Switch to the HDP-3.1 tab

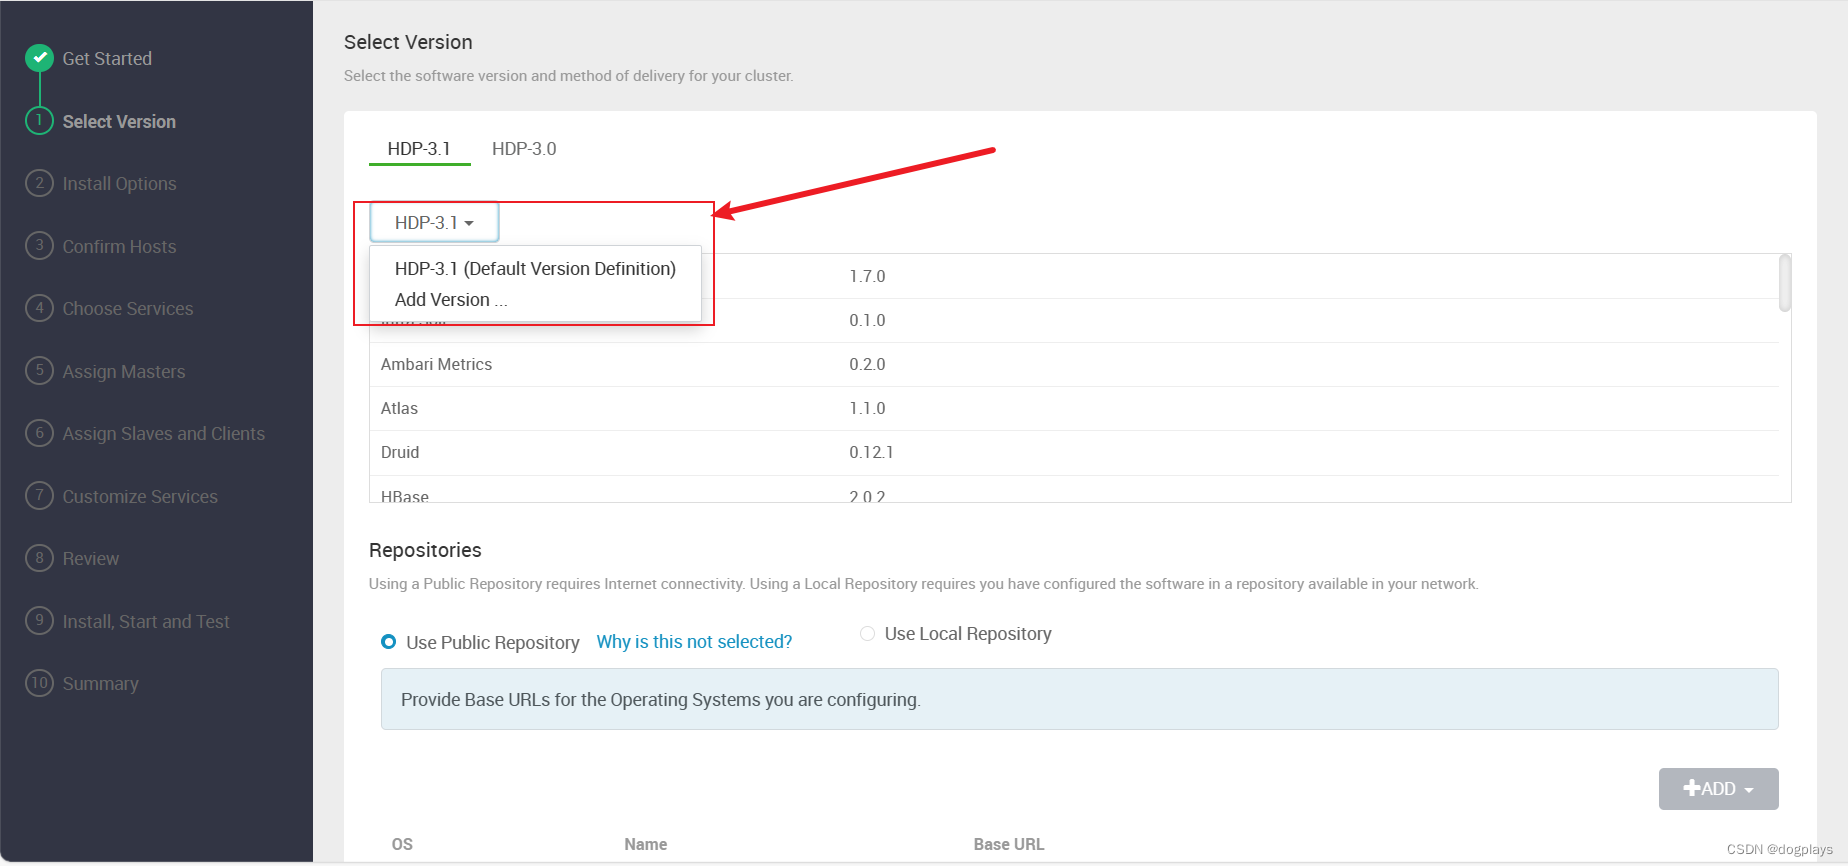click(419, 149)
